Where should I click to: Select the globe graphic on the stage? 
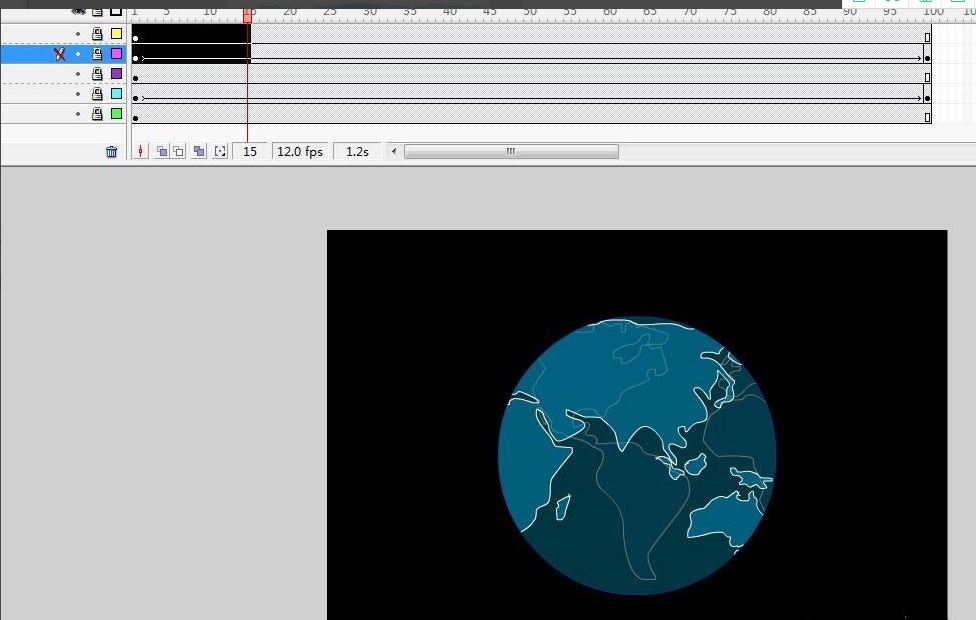point(637,456)
